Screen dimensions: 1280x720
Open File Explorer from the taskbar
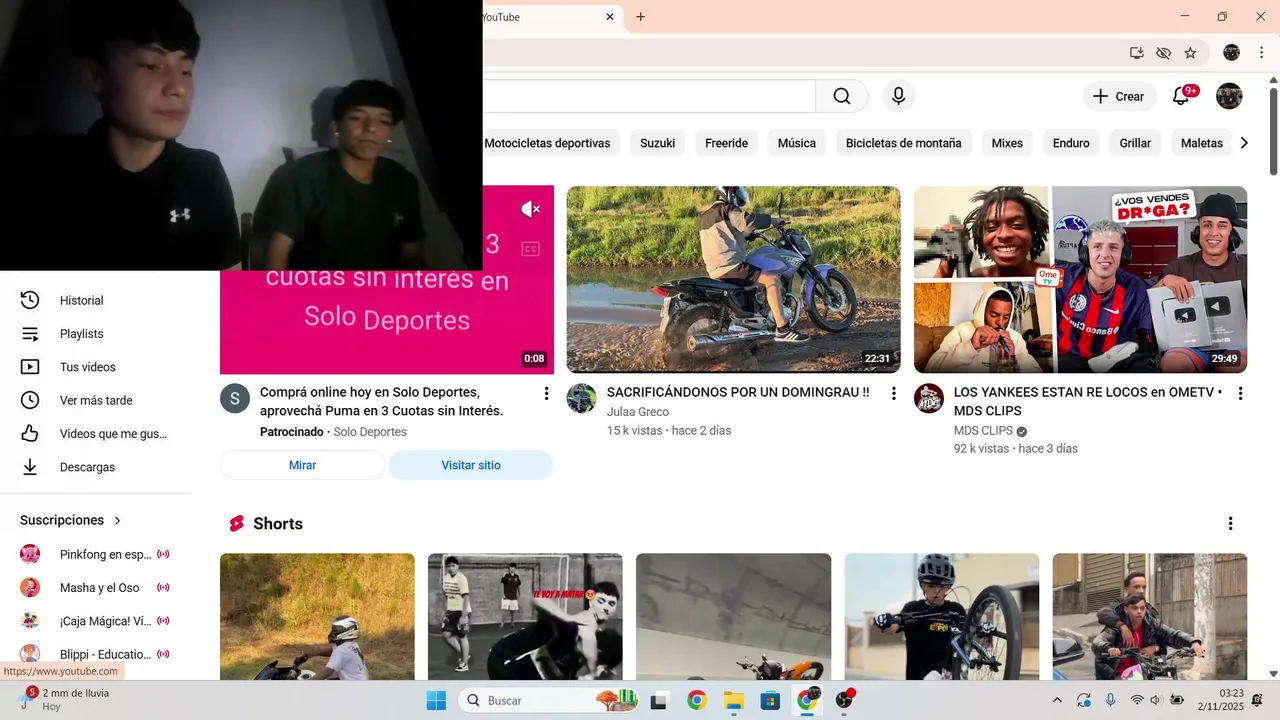click(x=734, y=700)
